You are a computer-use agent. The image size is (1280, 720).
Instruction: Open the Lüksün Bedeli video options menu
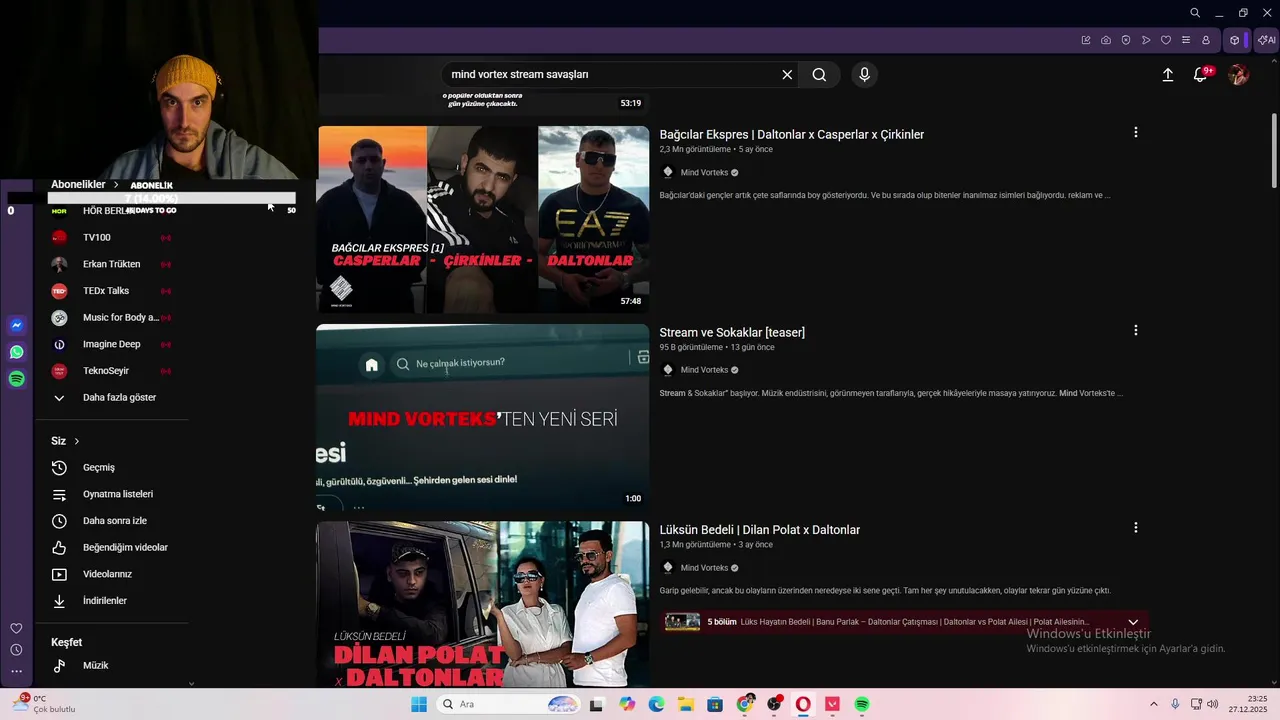pyautogui.click(x=1135, y=528)
